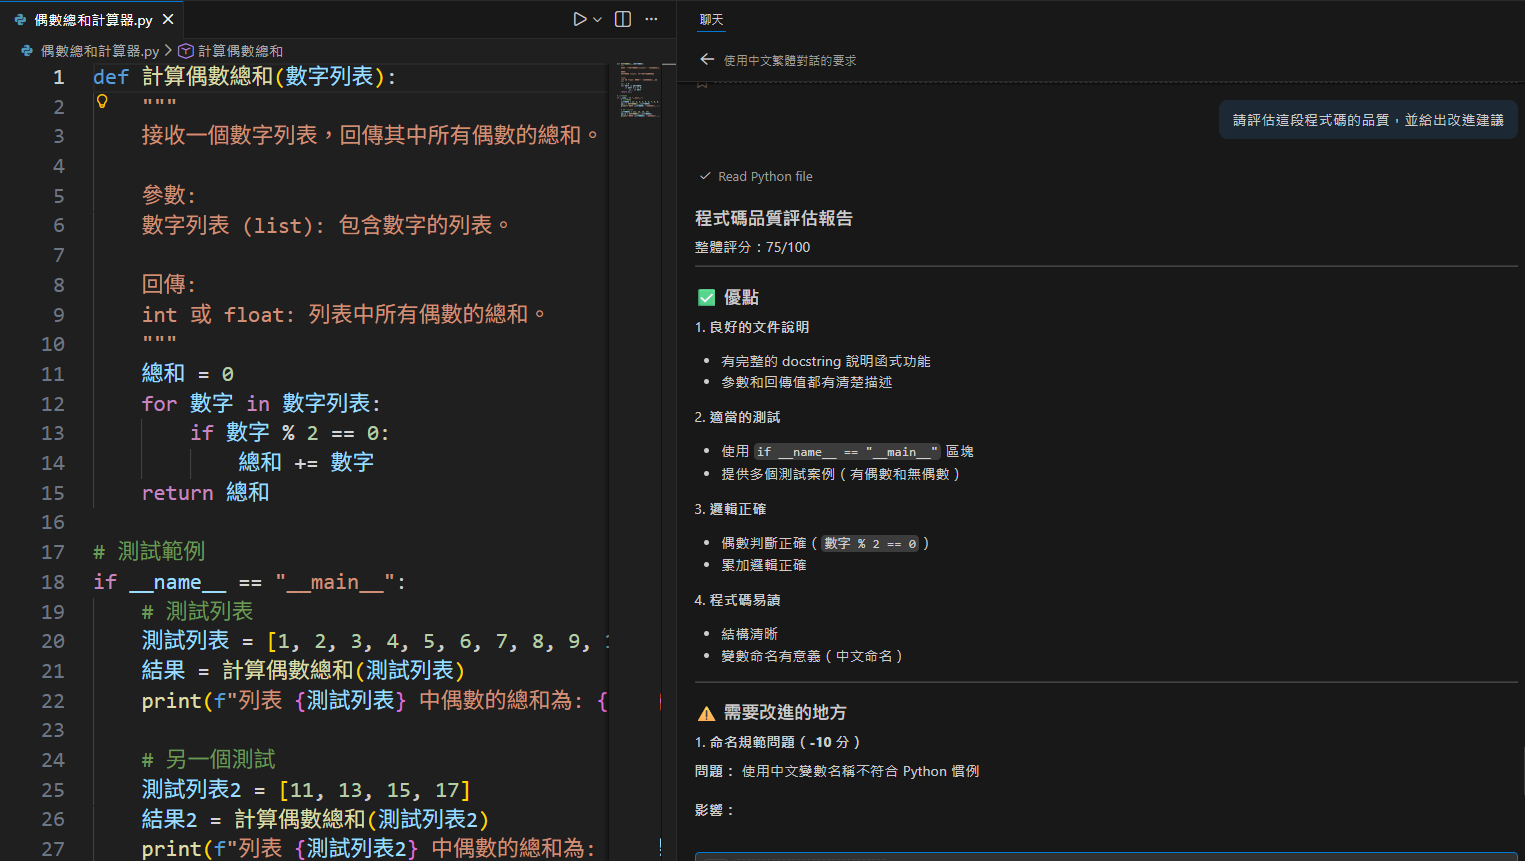
Task: Expand the 計算偶數總和 breadcrumb symbol
Action: pyautogui.click(x=240, y=51)
